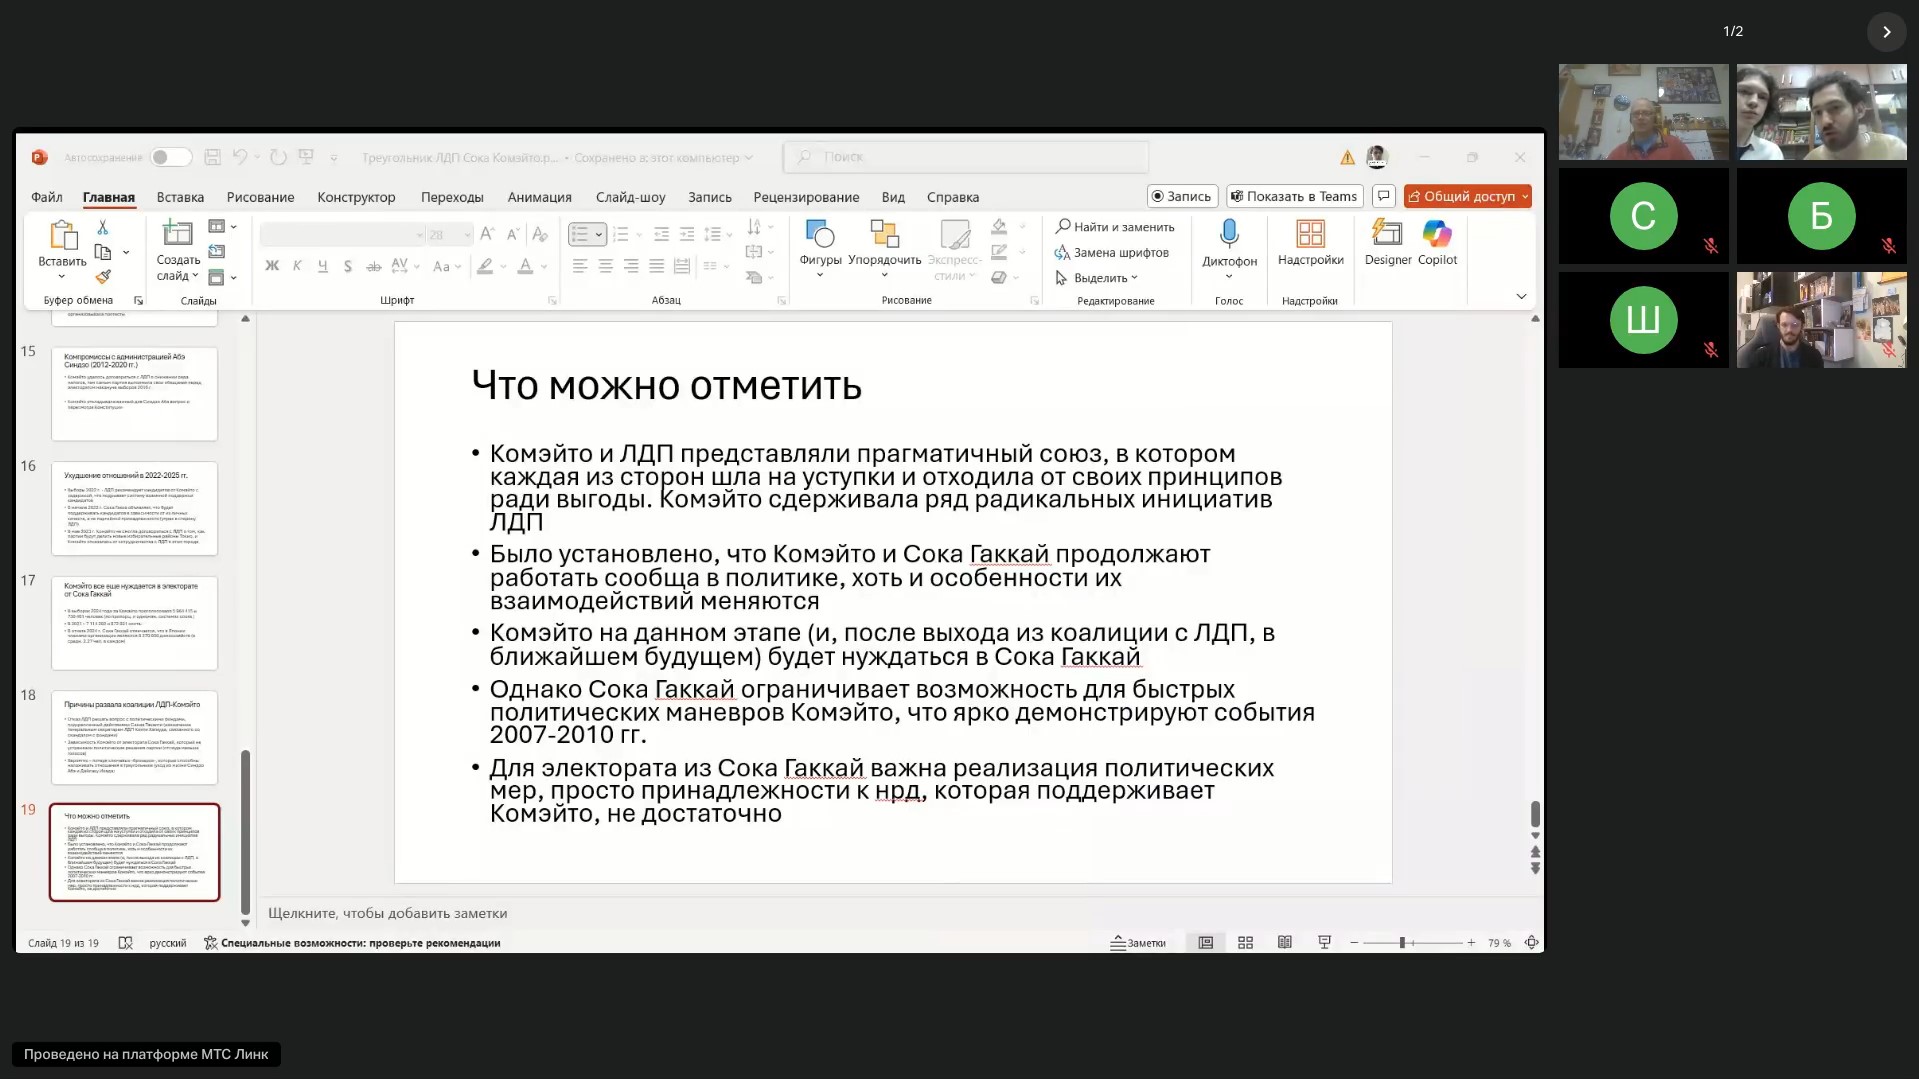1919x1079 pixels.
Task: Switch to reading view in status bar
Action: point(1285,942)
